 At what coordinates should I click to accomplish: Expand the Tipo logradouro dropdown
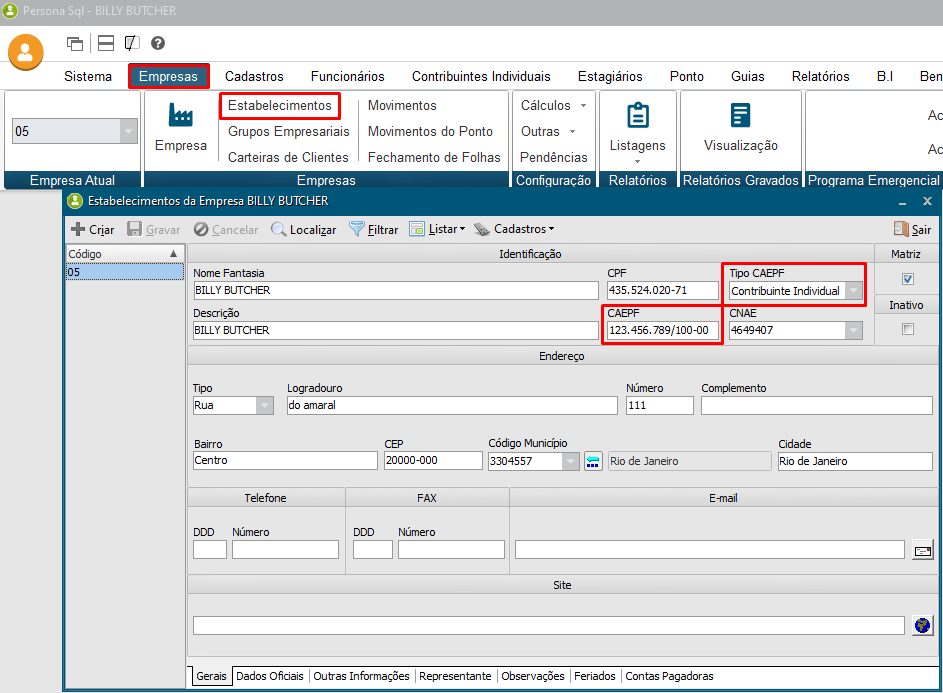click(x=264, y=405)
